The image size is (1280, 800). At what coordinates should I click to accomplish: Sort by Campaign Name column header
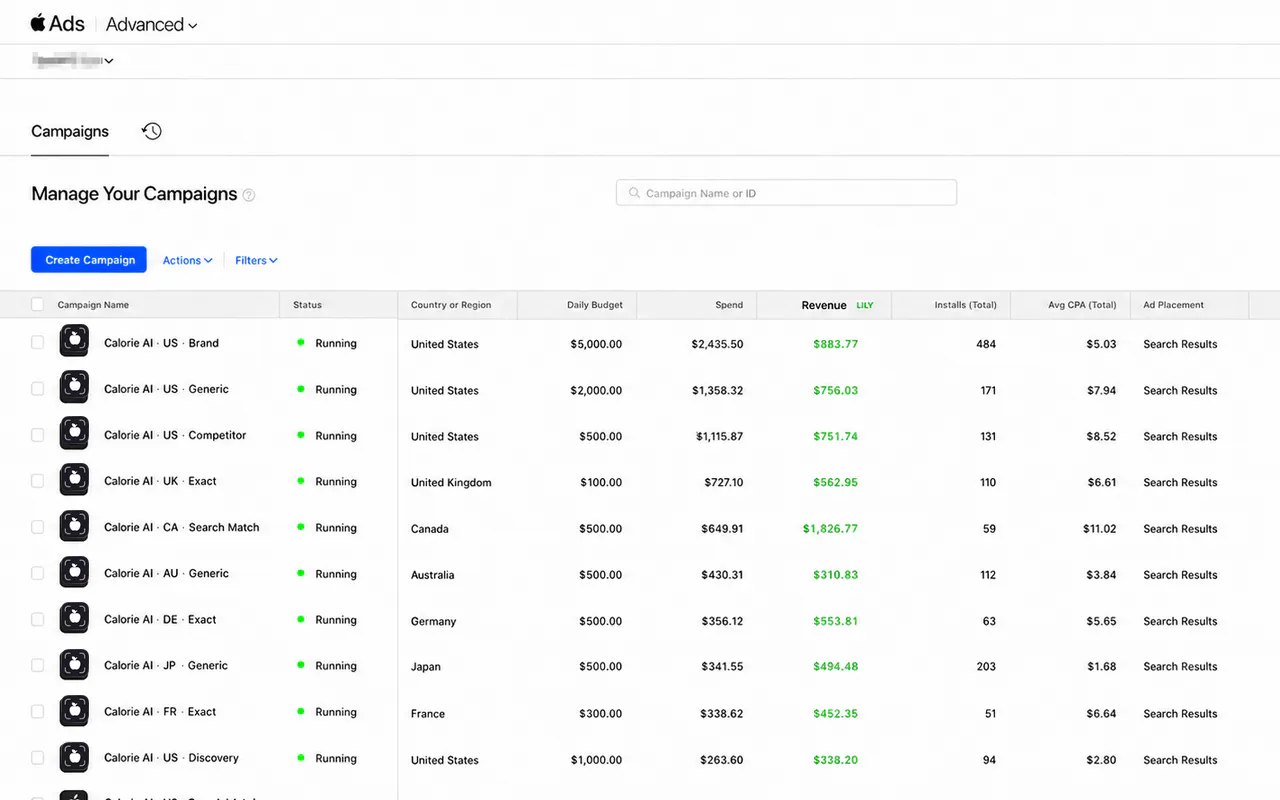point(93,305)
